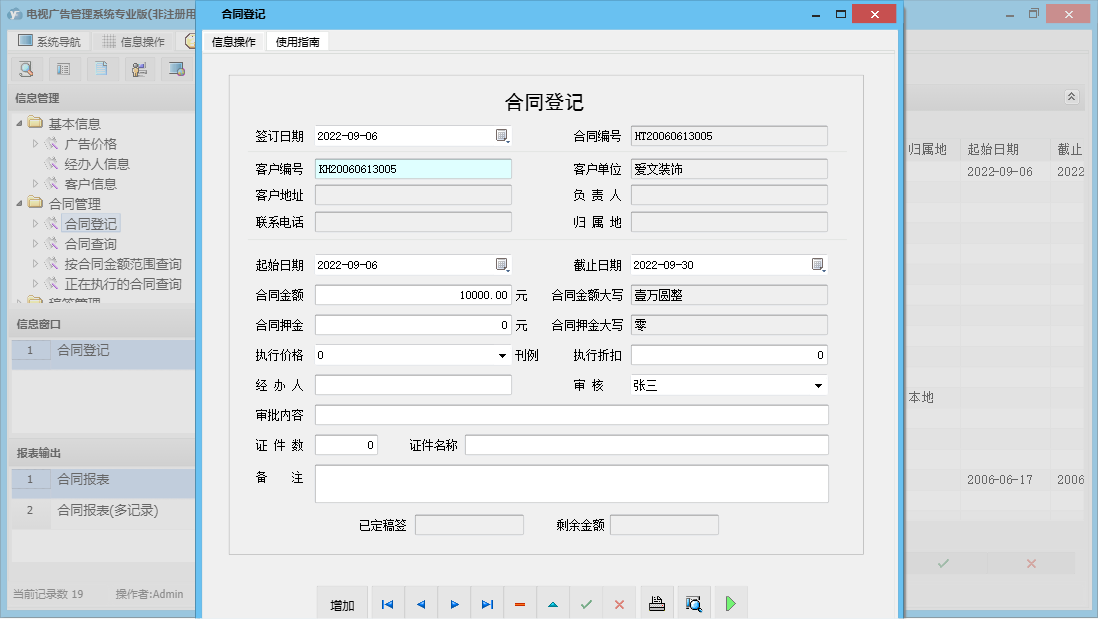The image size is (1098, 635).
Task: Delete the current record via red minus icon
Action: pos(519,603)
